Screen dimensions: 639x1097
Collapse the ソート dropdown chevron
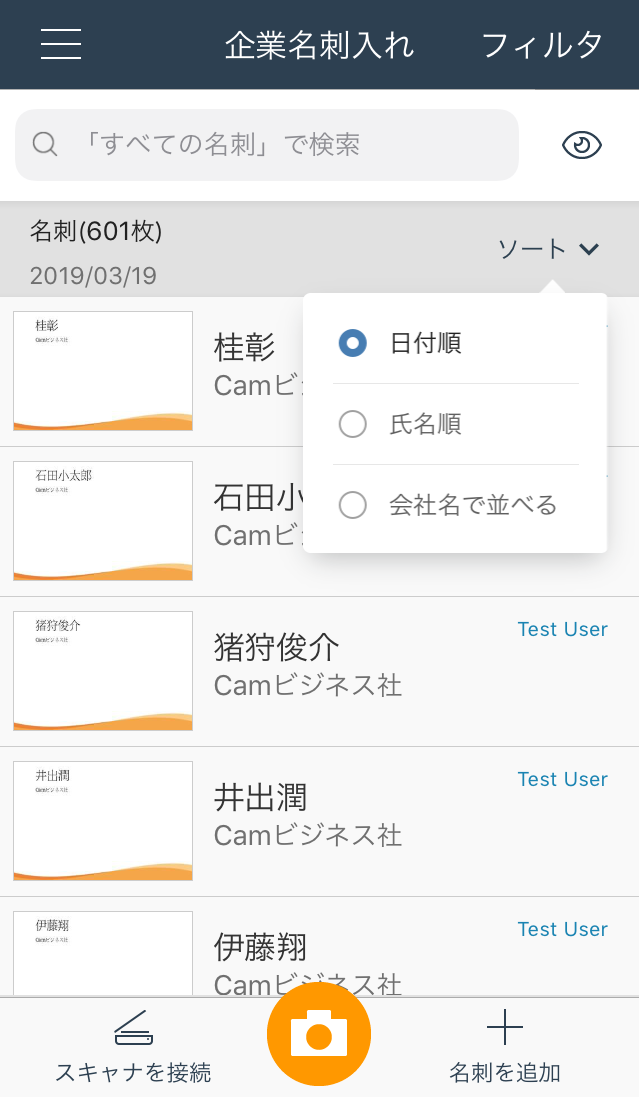coord(589,249)
